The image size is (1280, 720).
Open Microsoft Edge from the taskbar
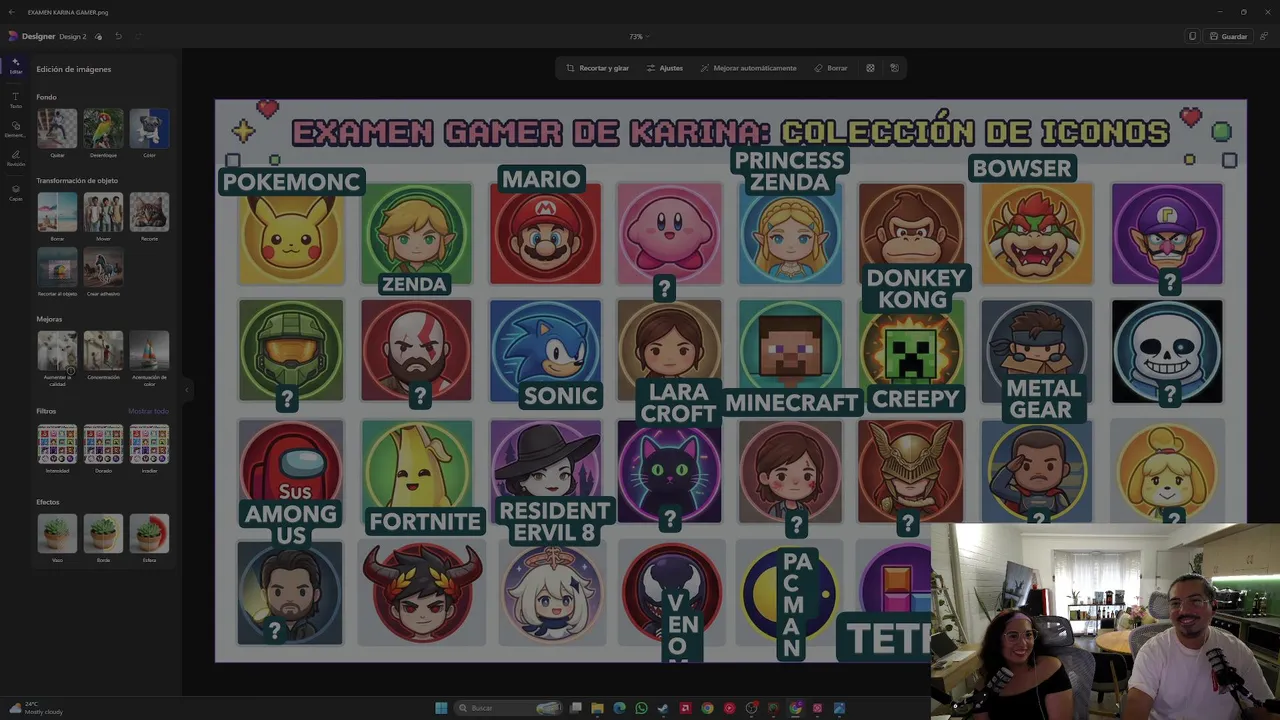point(619,708)
